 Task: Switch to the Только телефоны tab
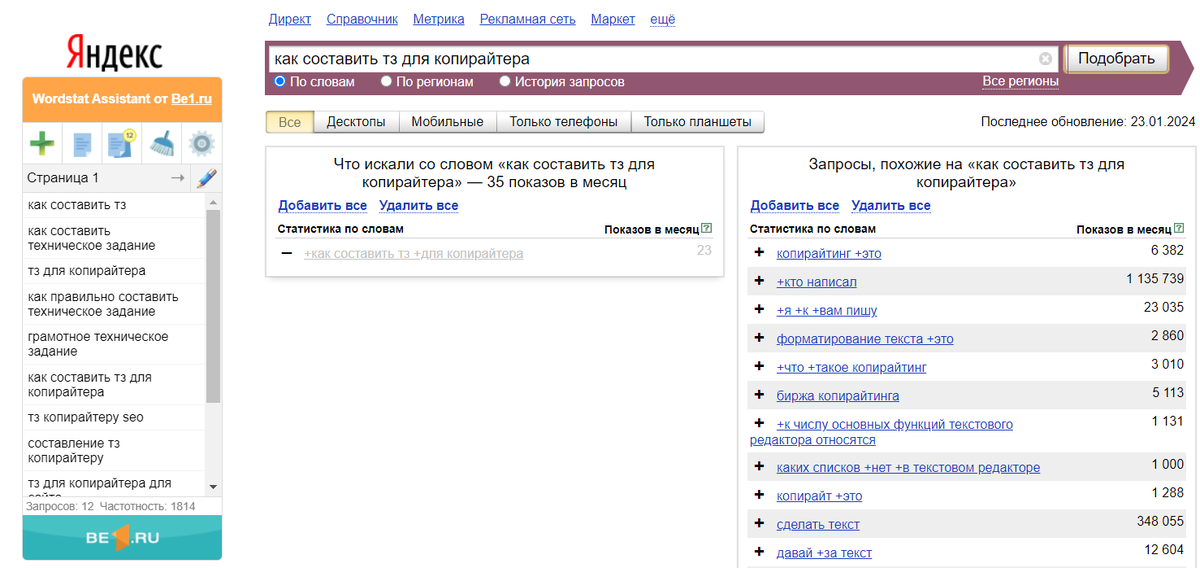click(564, 122)
